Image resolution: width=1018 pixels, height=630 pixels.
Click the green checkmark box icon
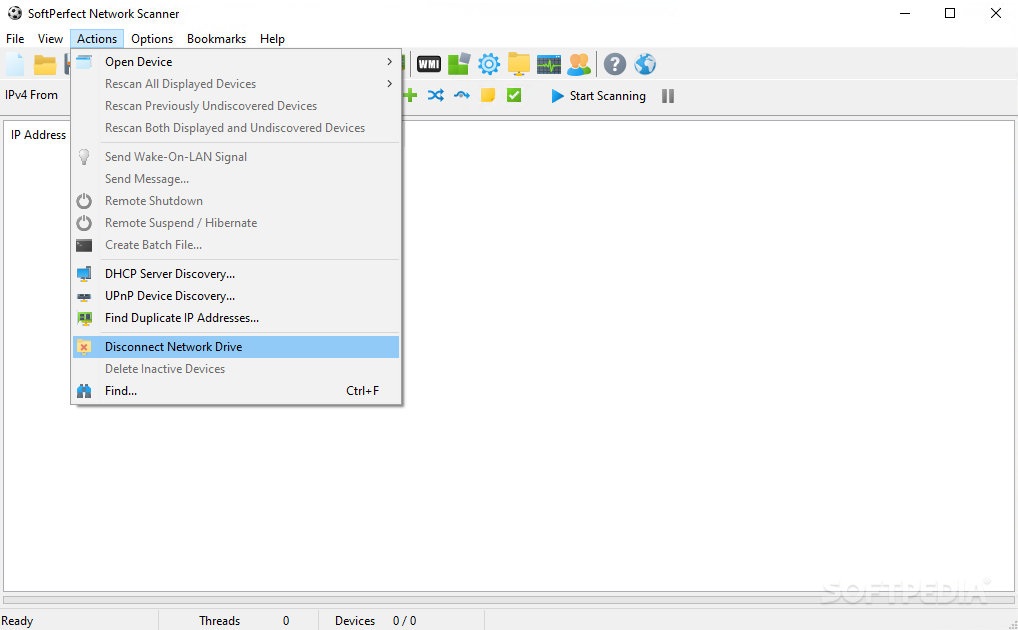click(x=514, y=95)
